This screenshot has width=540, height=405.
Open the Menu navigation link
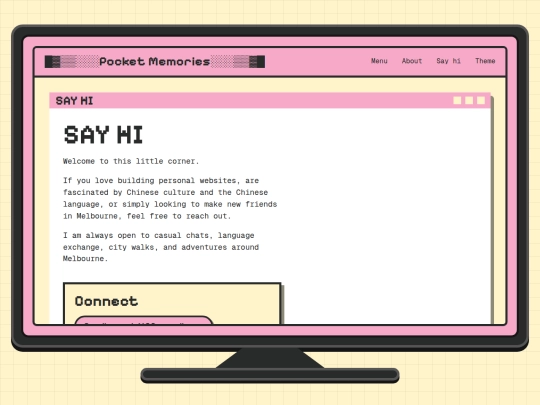click(x=379, y=61)
